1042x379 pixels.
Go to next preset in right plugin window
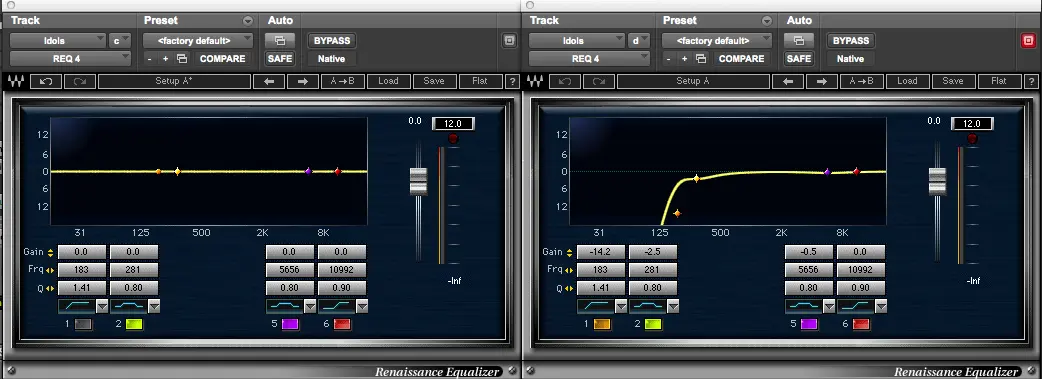(x=821, y=81)
